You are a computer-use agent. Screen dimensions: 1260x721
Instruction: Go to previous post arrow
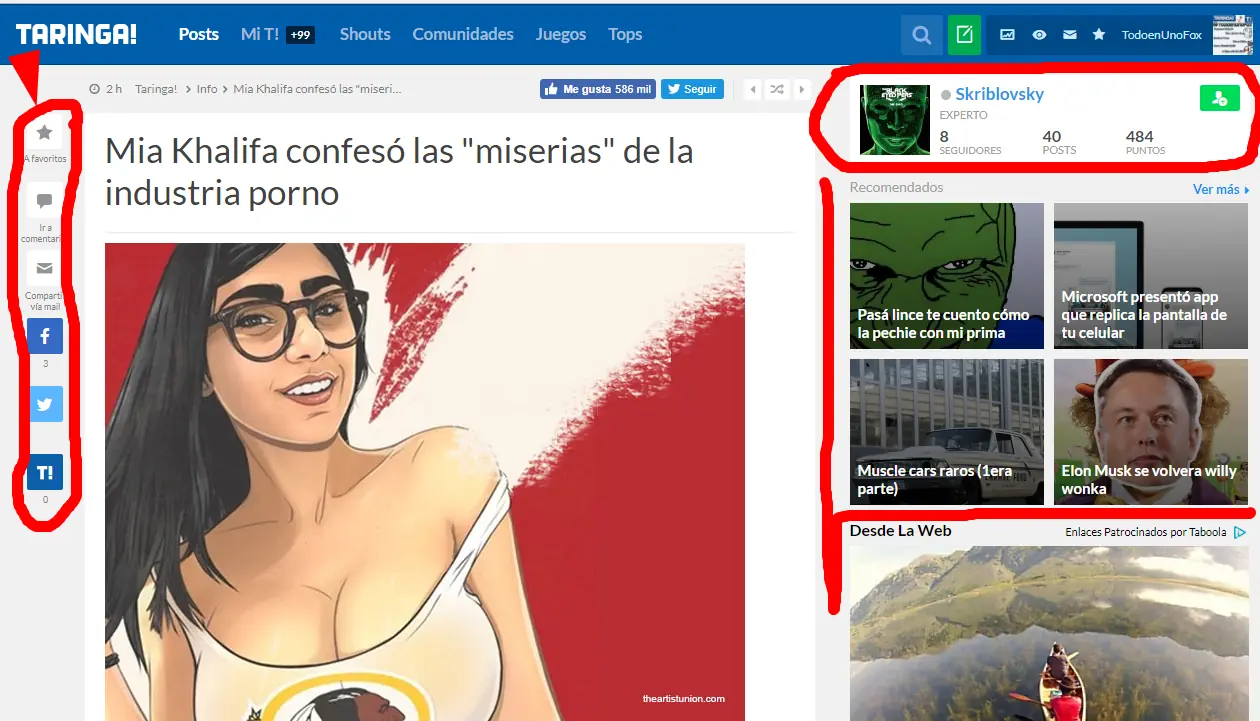pyautogui.click(x=753, y=89)
